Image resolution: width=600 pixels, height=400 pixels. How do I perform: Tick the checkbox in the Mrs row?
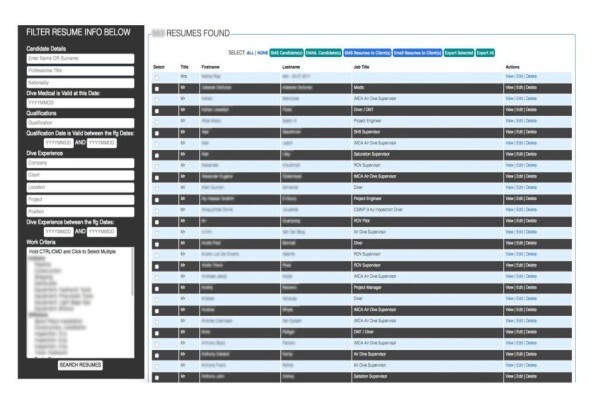coord(157,78)
